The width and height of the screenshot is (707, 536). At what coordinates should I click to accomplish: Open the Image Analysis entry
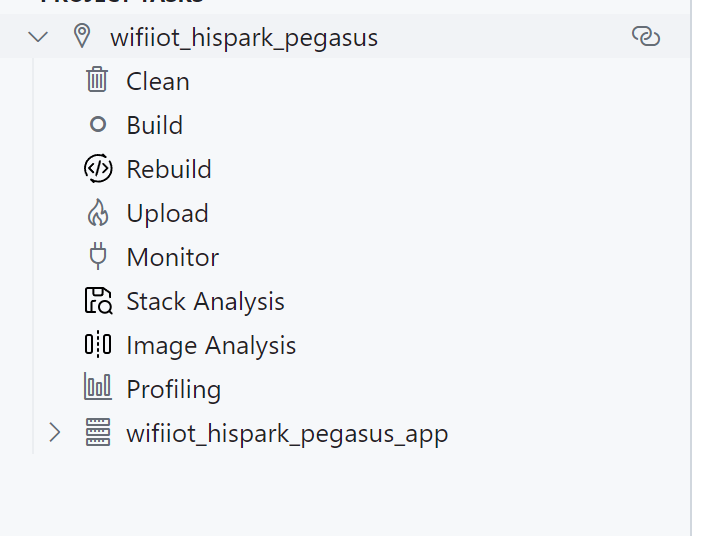[211, 346]
